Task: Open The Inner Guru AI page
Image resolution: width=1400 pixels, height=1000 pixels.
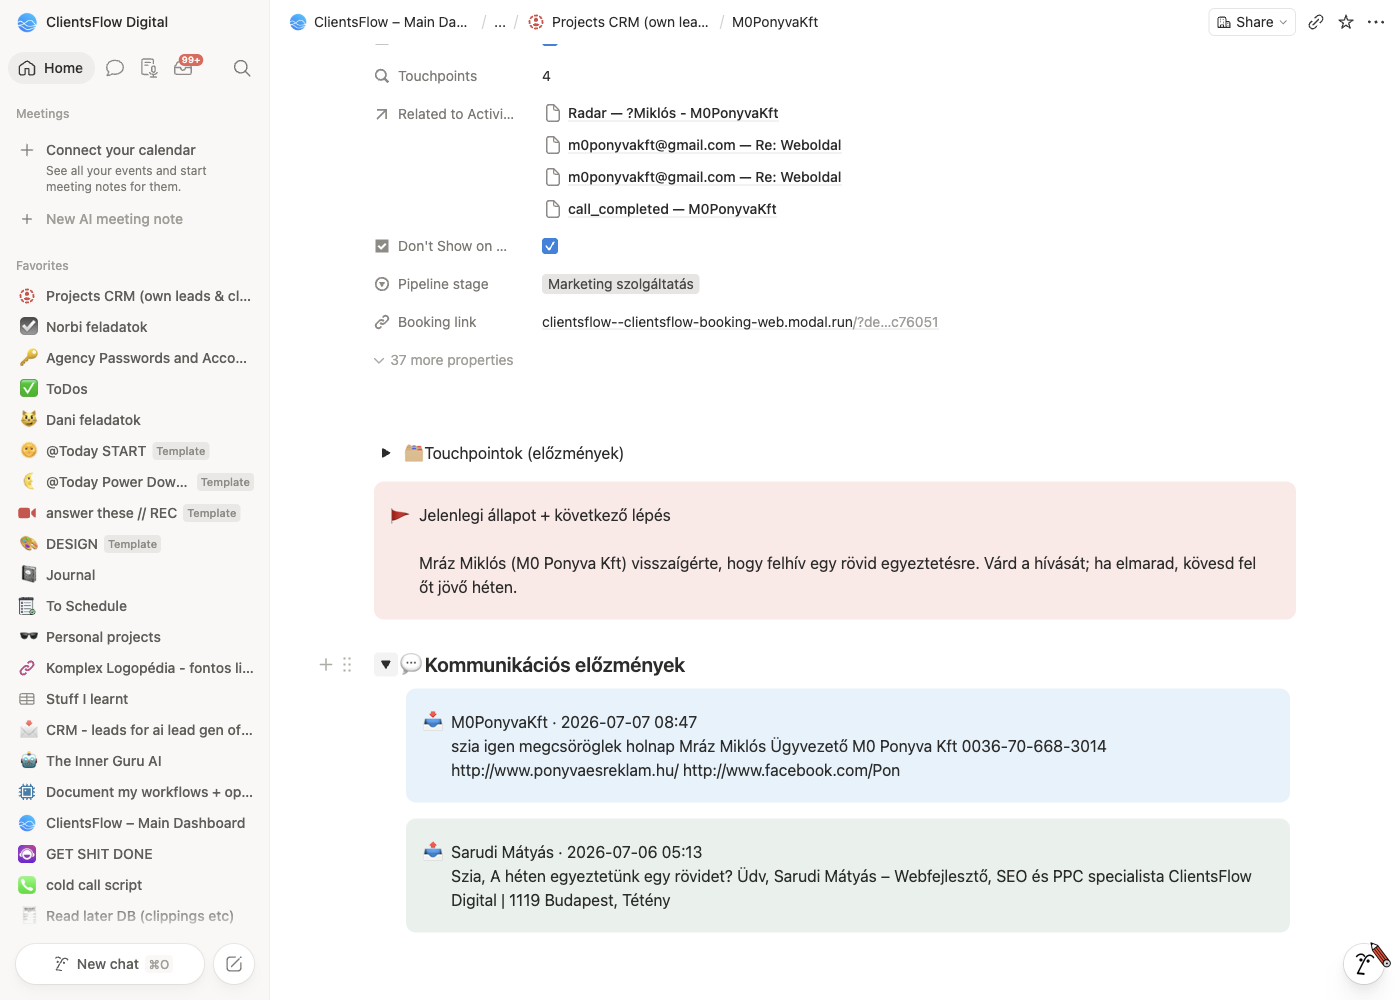Action: [x=135, y=761]
